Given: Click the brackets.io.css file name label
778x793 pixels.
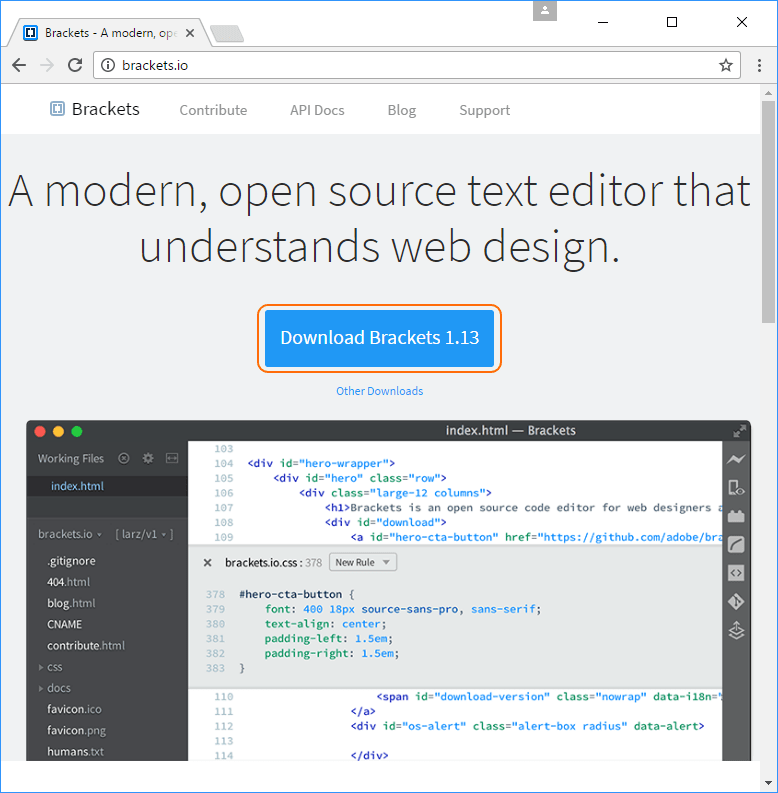Looking at the screenshot, I should pos(261,563).
